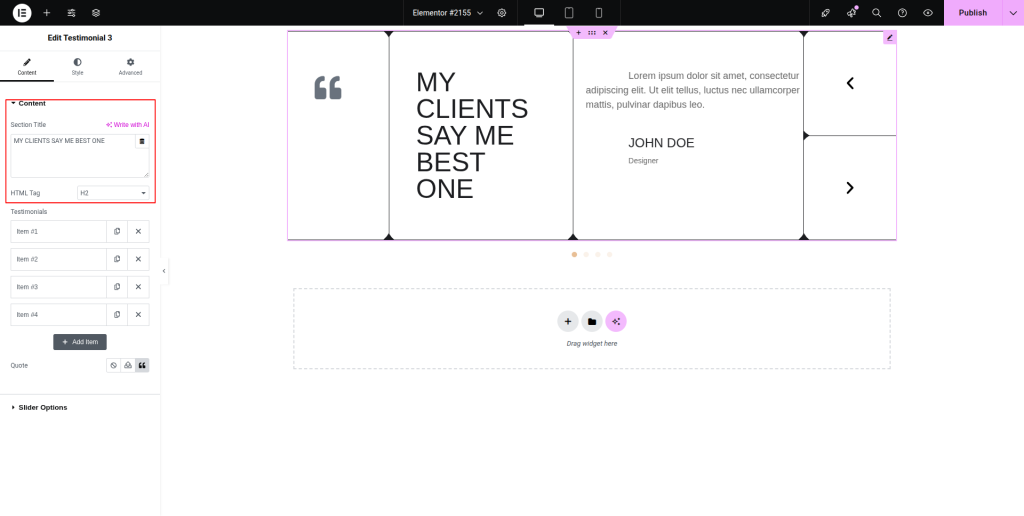Viewport: 1024px width, 516px height.
Task: Remove testimonial Item #3
Action: (x=138, y=287)
